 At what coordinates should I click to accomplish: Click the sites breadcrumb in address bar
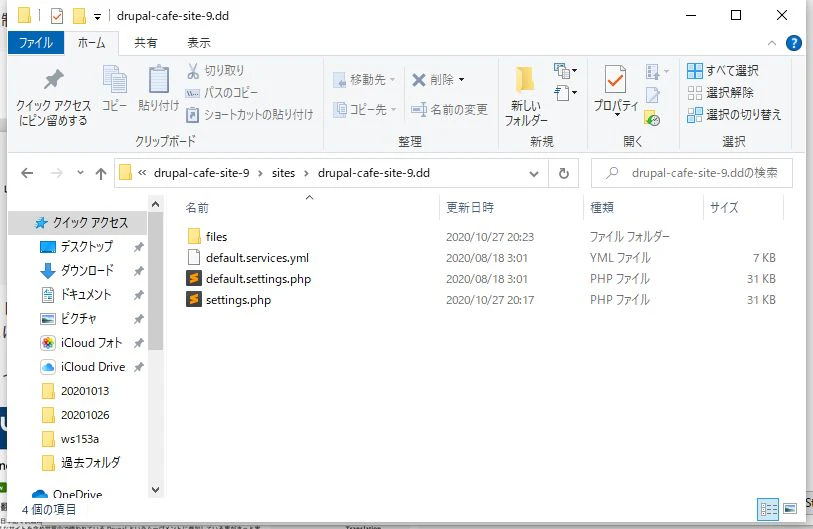[x=283, y=173]
